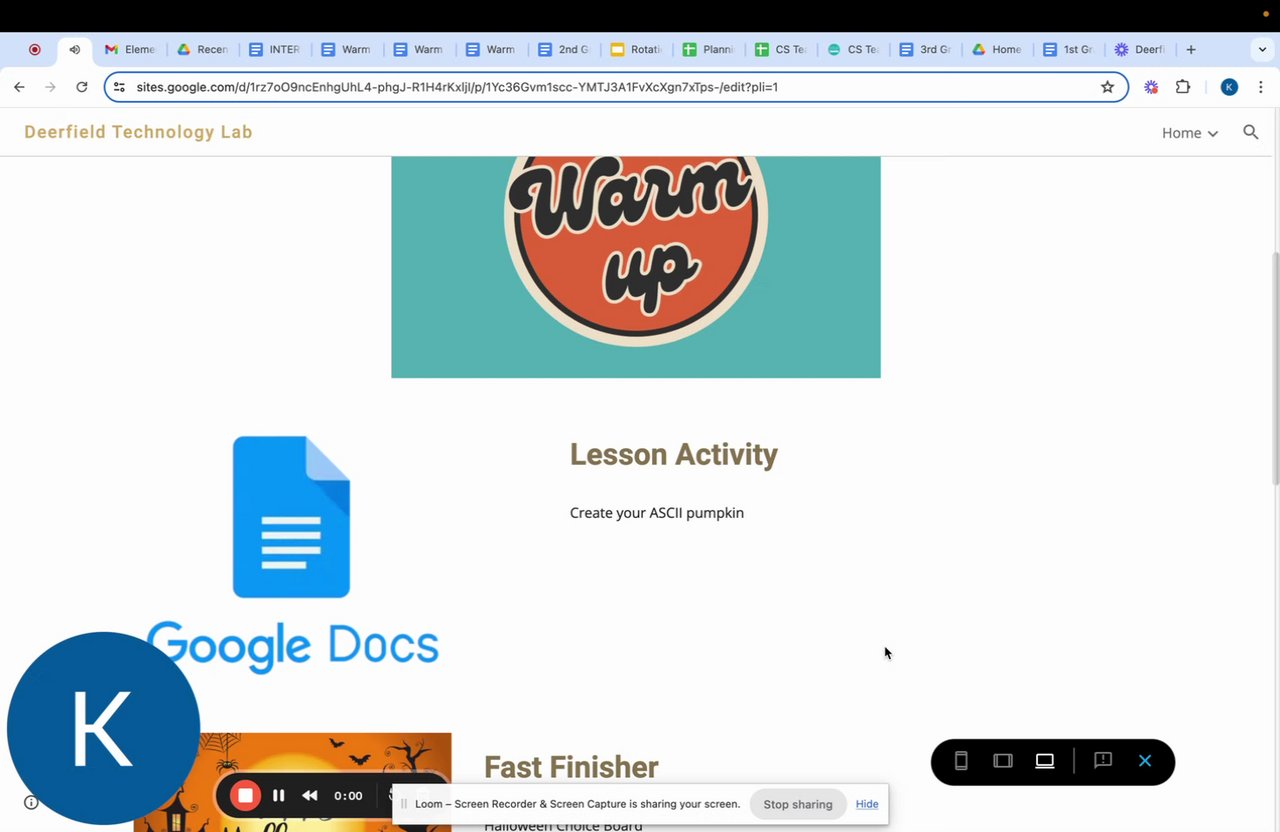The image size is (1280, 832).
Task: Click Stop sharing in the Loom notification
Action: click(798, 804)
